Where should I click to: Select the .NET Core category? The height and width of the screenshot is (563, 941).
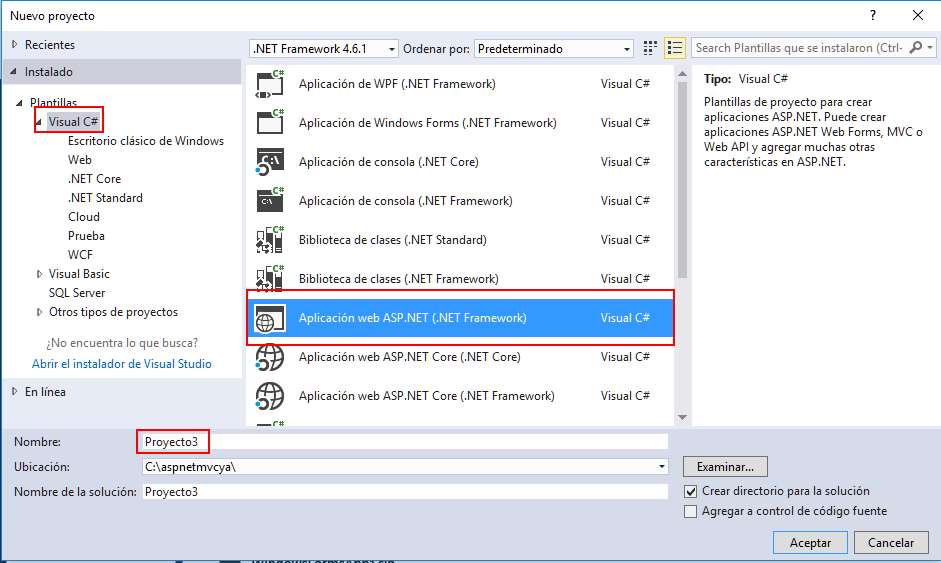pyautogui.click(x=94, y=179)
